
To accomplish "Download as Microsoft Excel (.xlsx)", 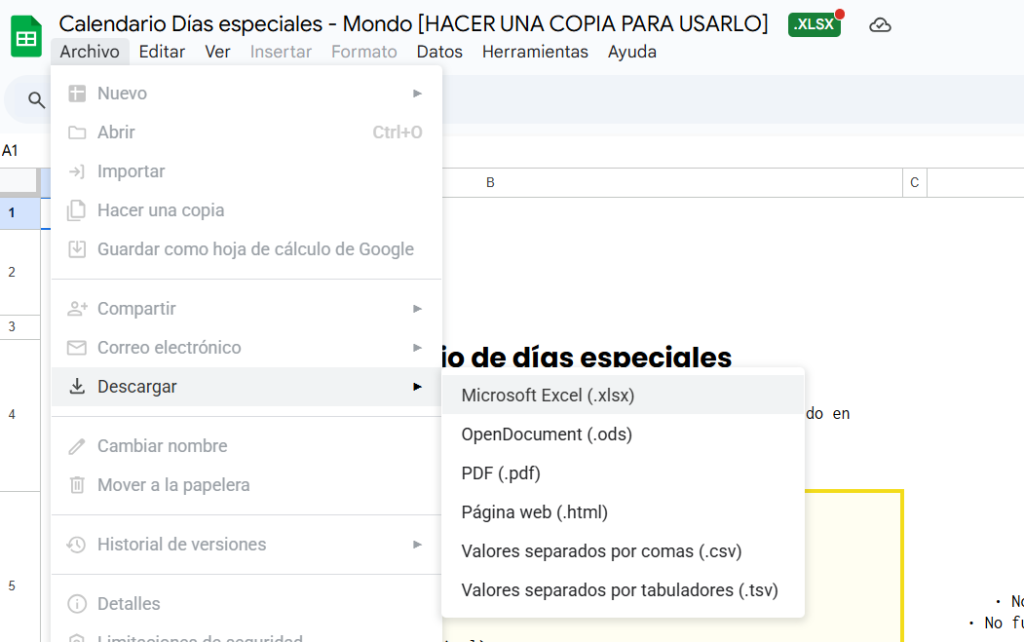I will [548, 395].
